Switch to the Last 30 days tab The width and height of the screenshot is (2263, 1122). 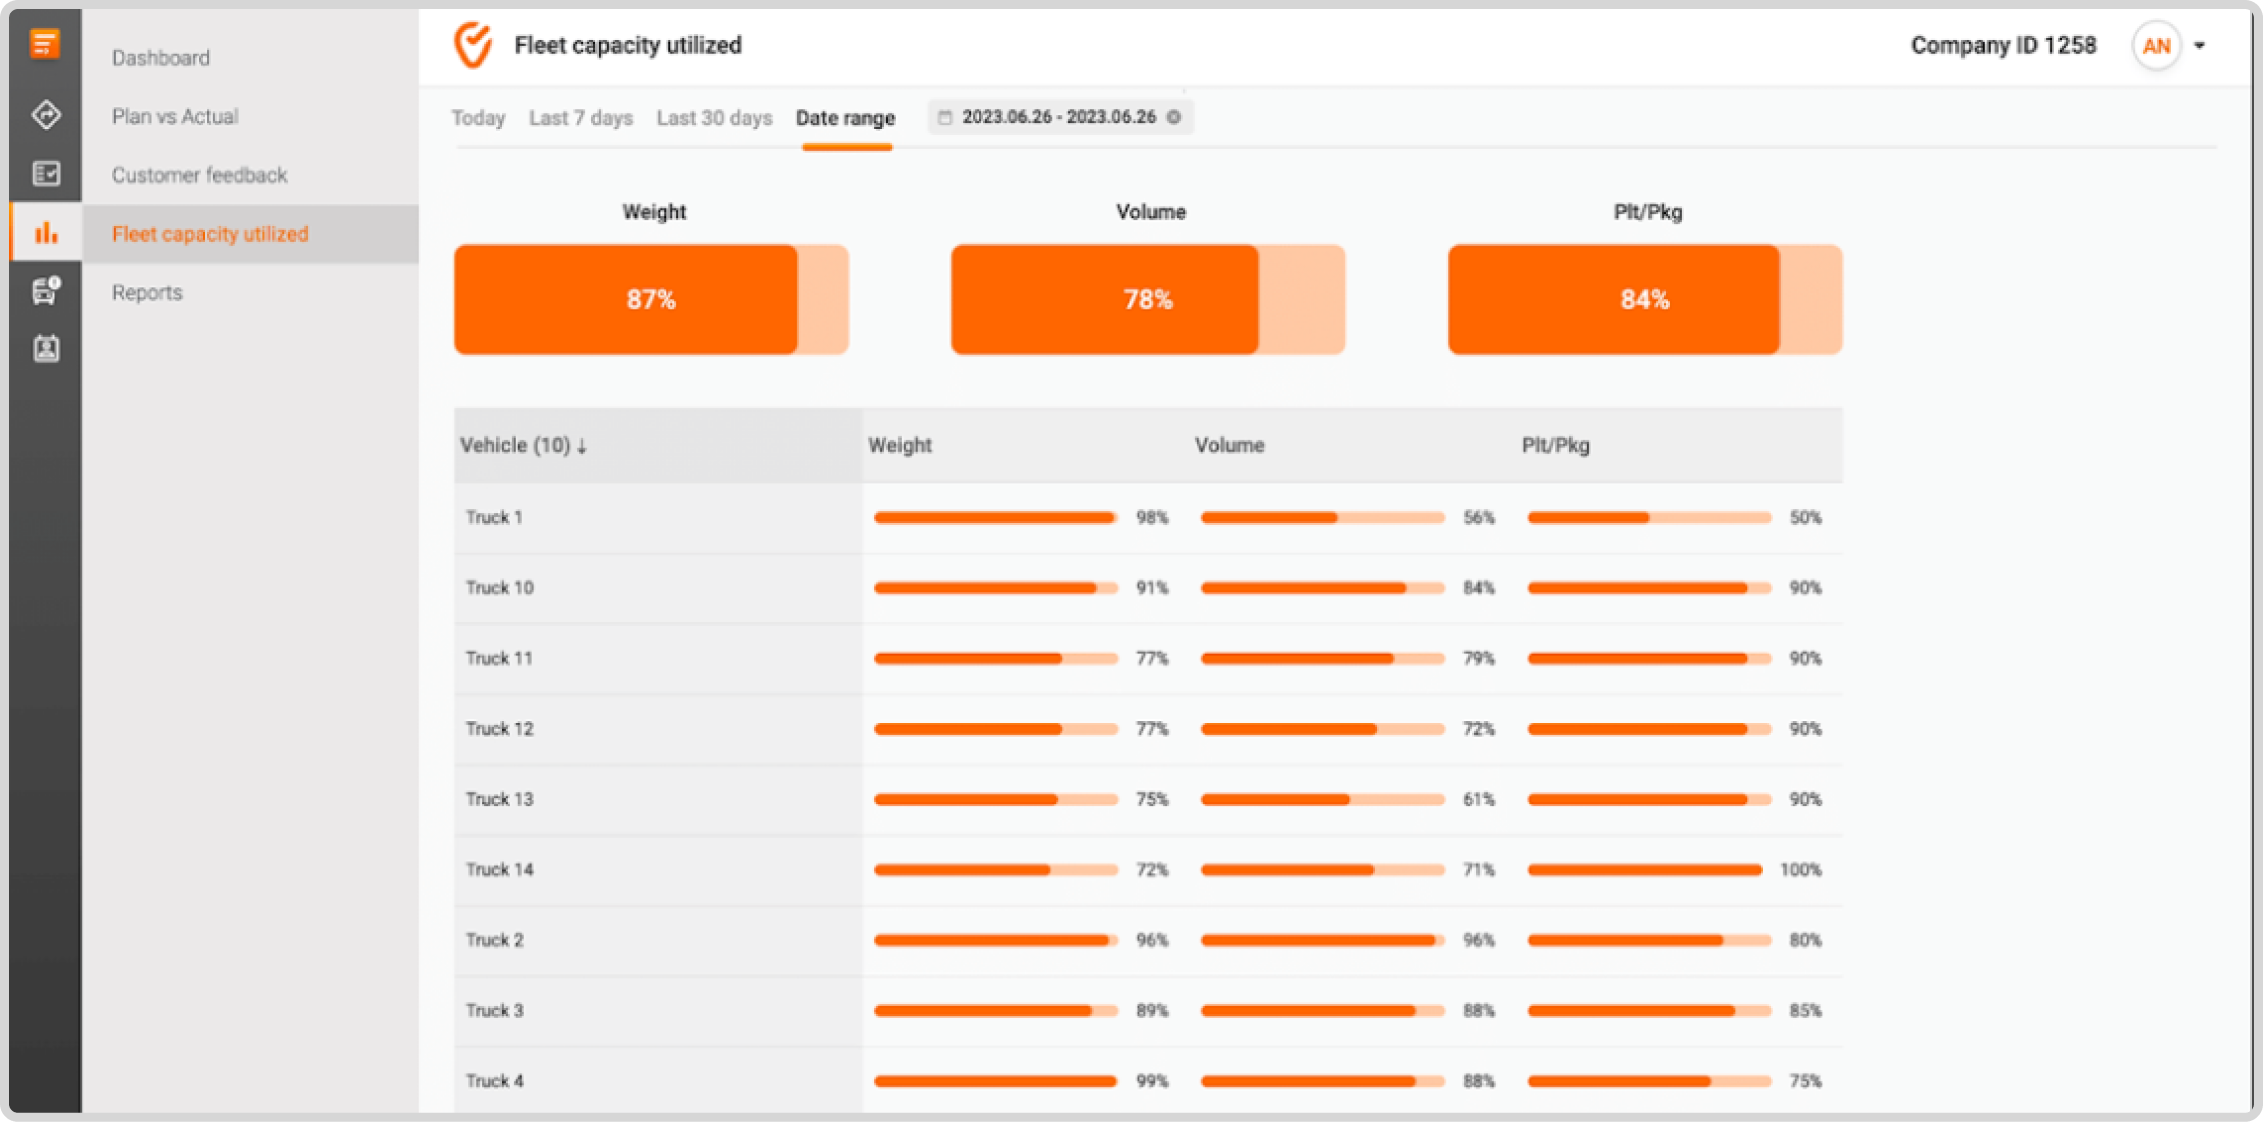714,118
